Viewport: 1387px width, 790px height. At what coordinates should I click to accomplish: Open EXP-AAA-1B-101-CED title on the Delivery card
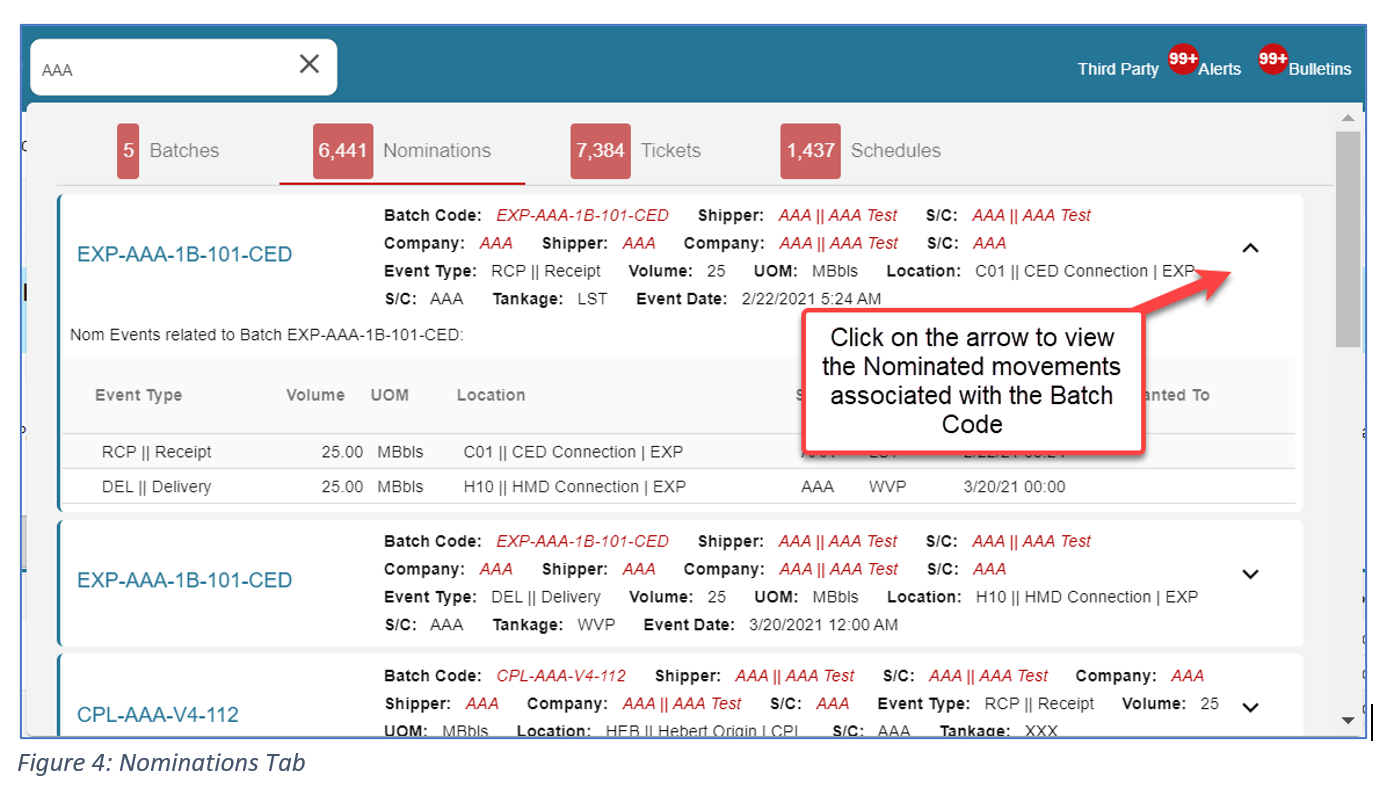coord(185,581)
